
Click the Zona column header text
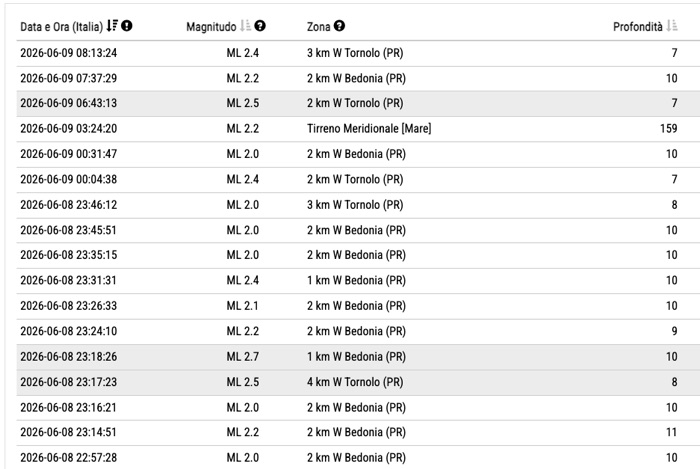[318, 27]
